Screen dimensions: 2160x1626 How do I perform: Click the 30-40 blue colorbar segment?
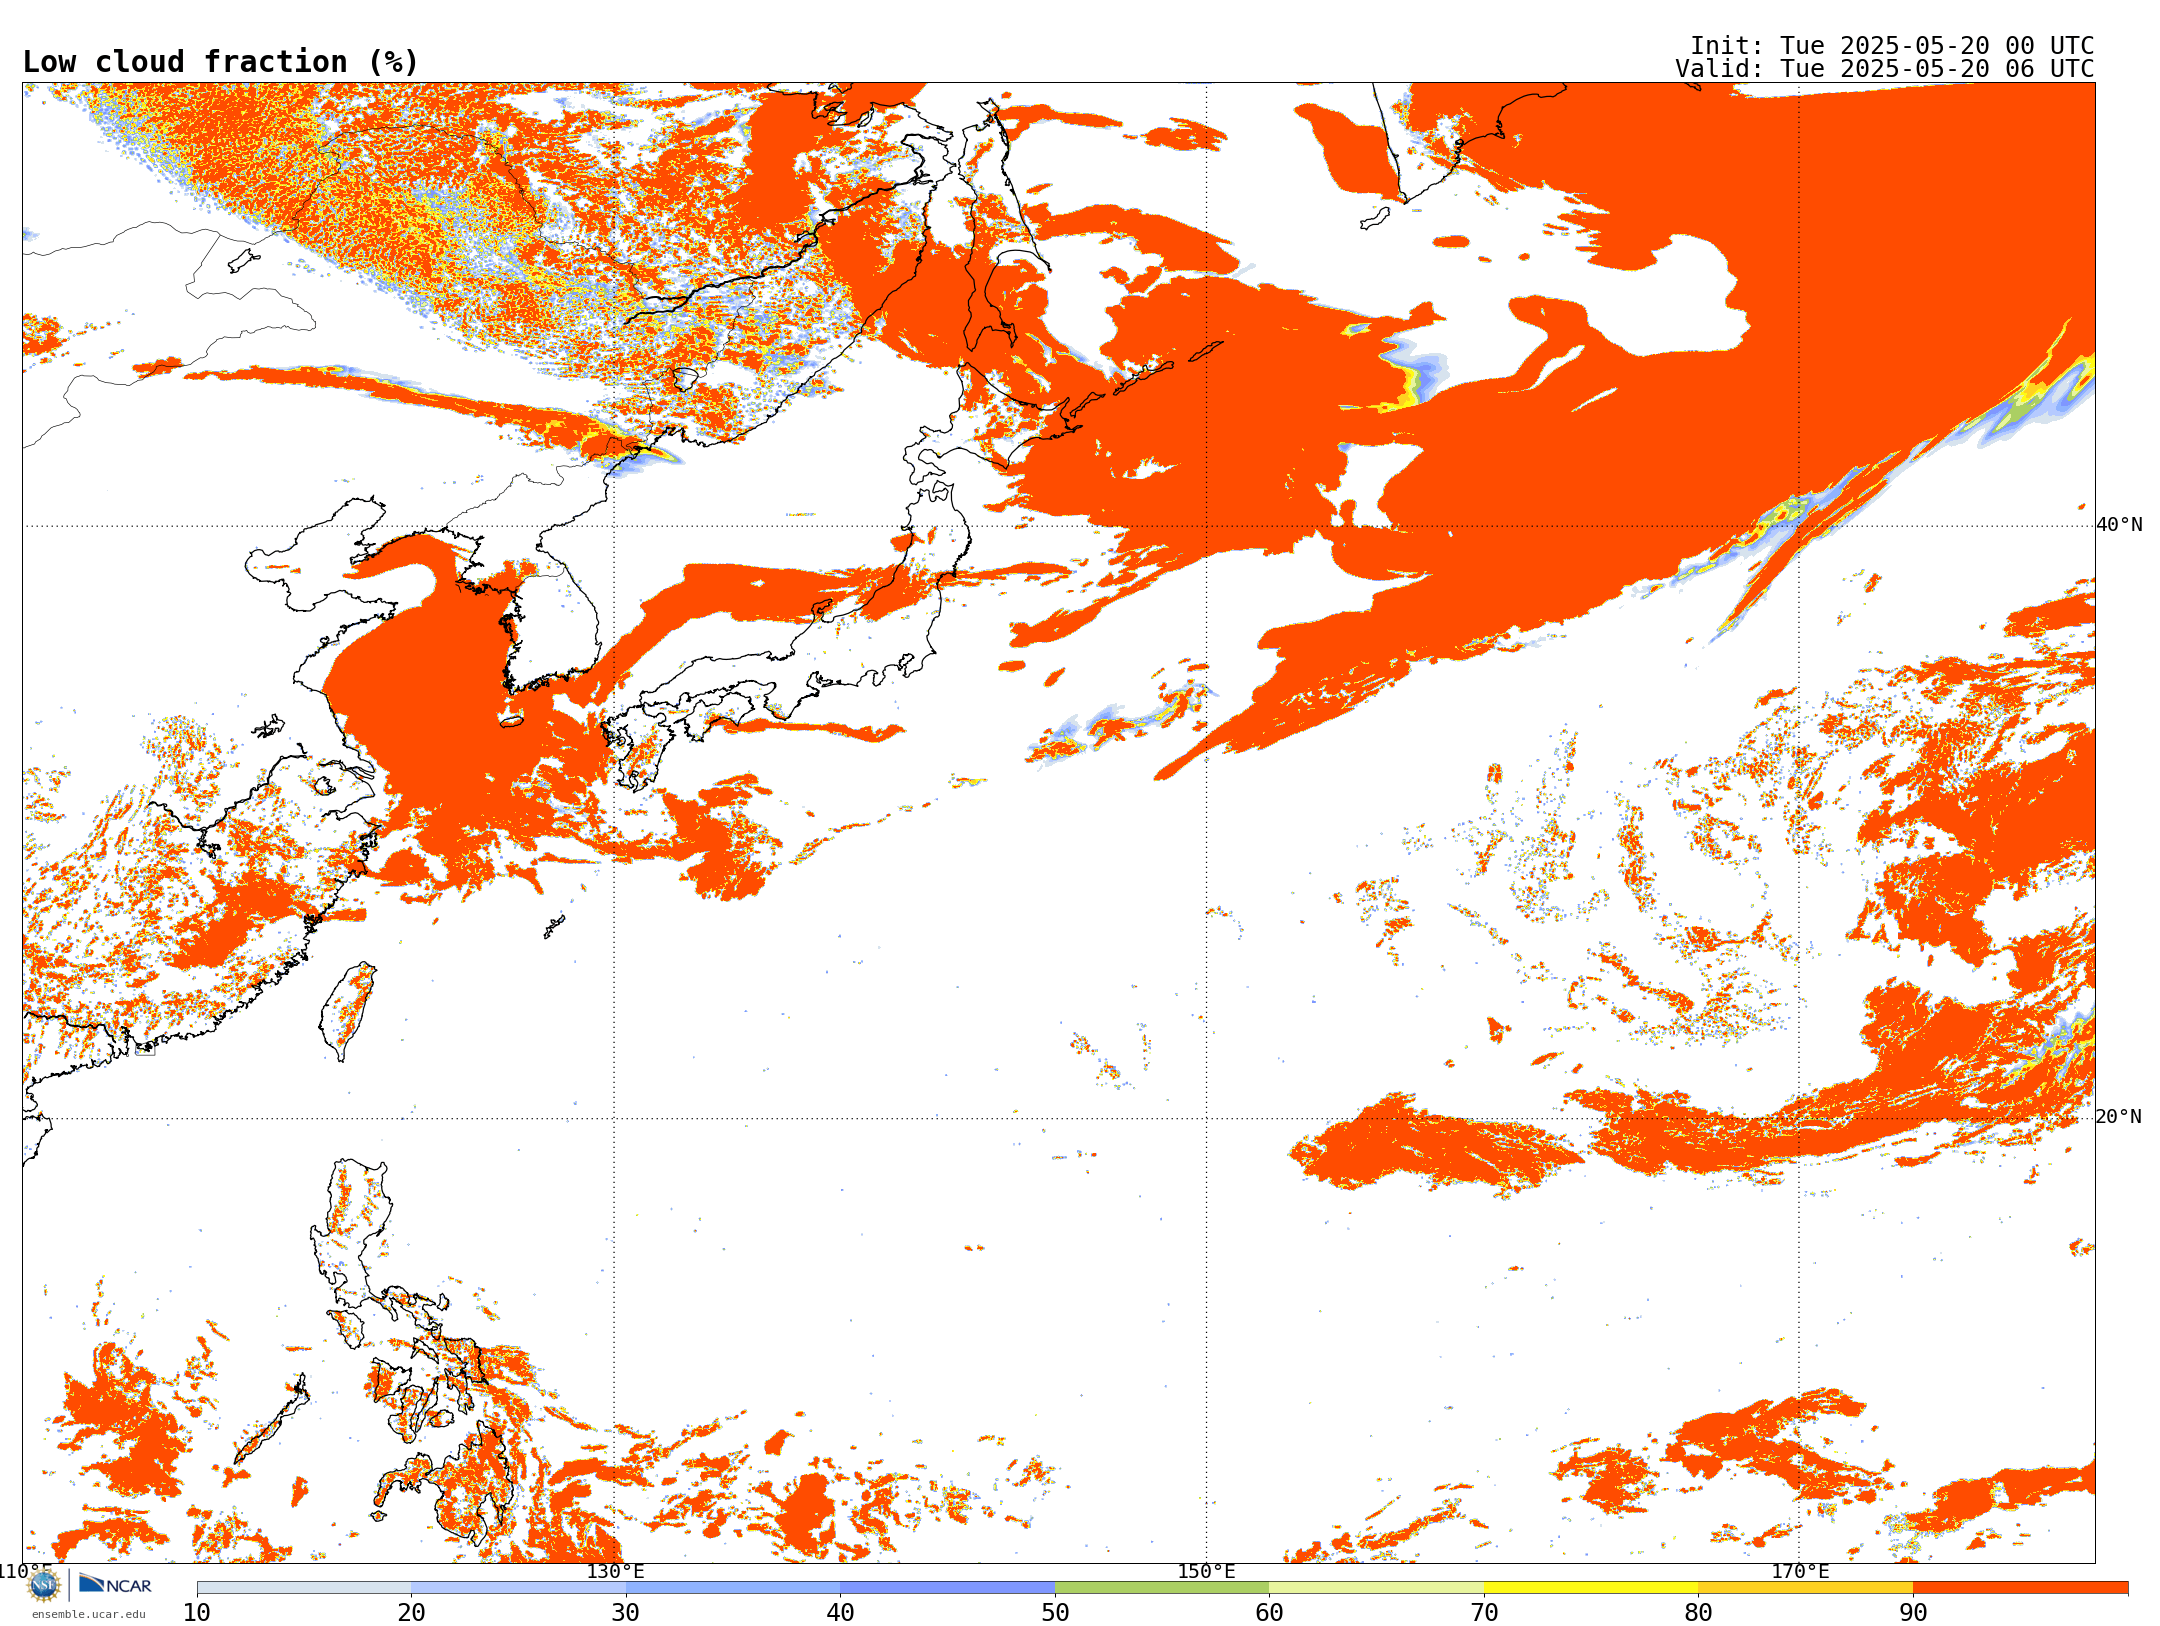(733, 1588)
